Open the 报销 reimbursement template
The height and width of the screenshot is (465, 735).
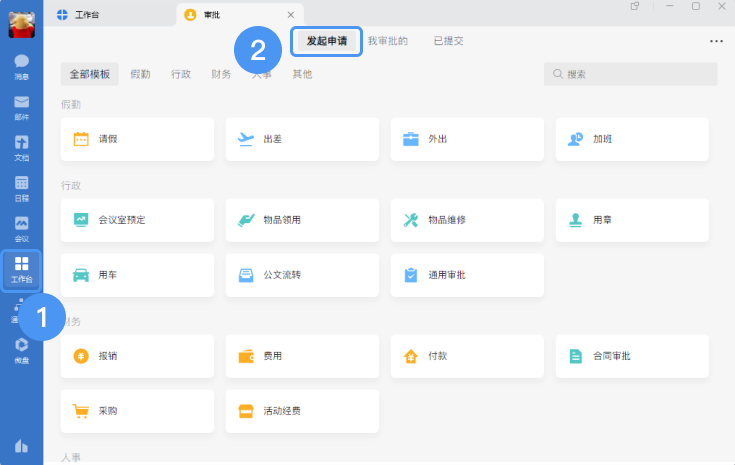click(137, 356)
